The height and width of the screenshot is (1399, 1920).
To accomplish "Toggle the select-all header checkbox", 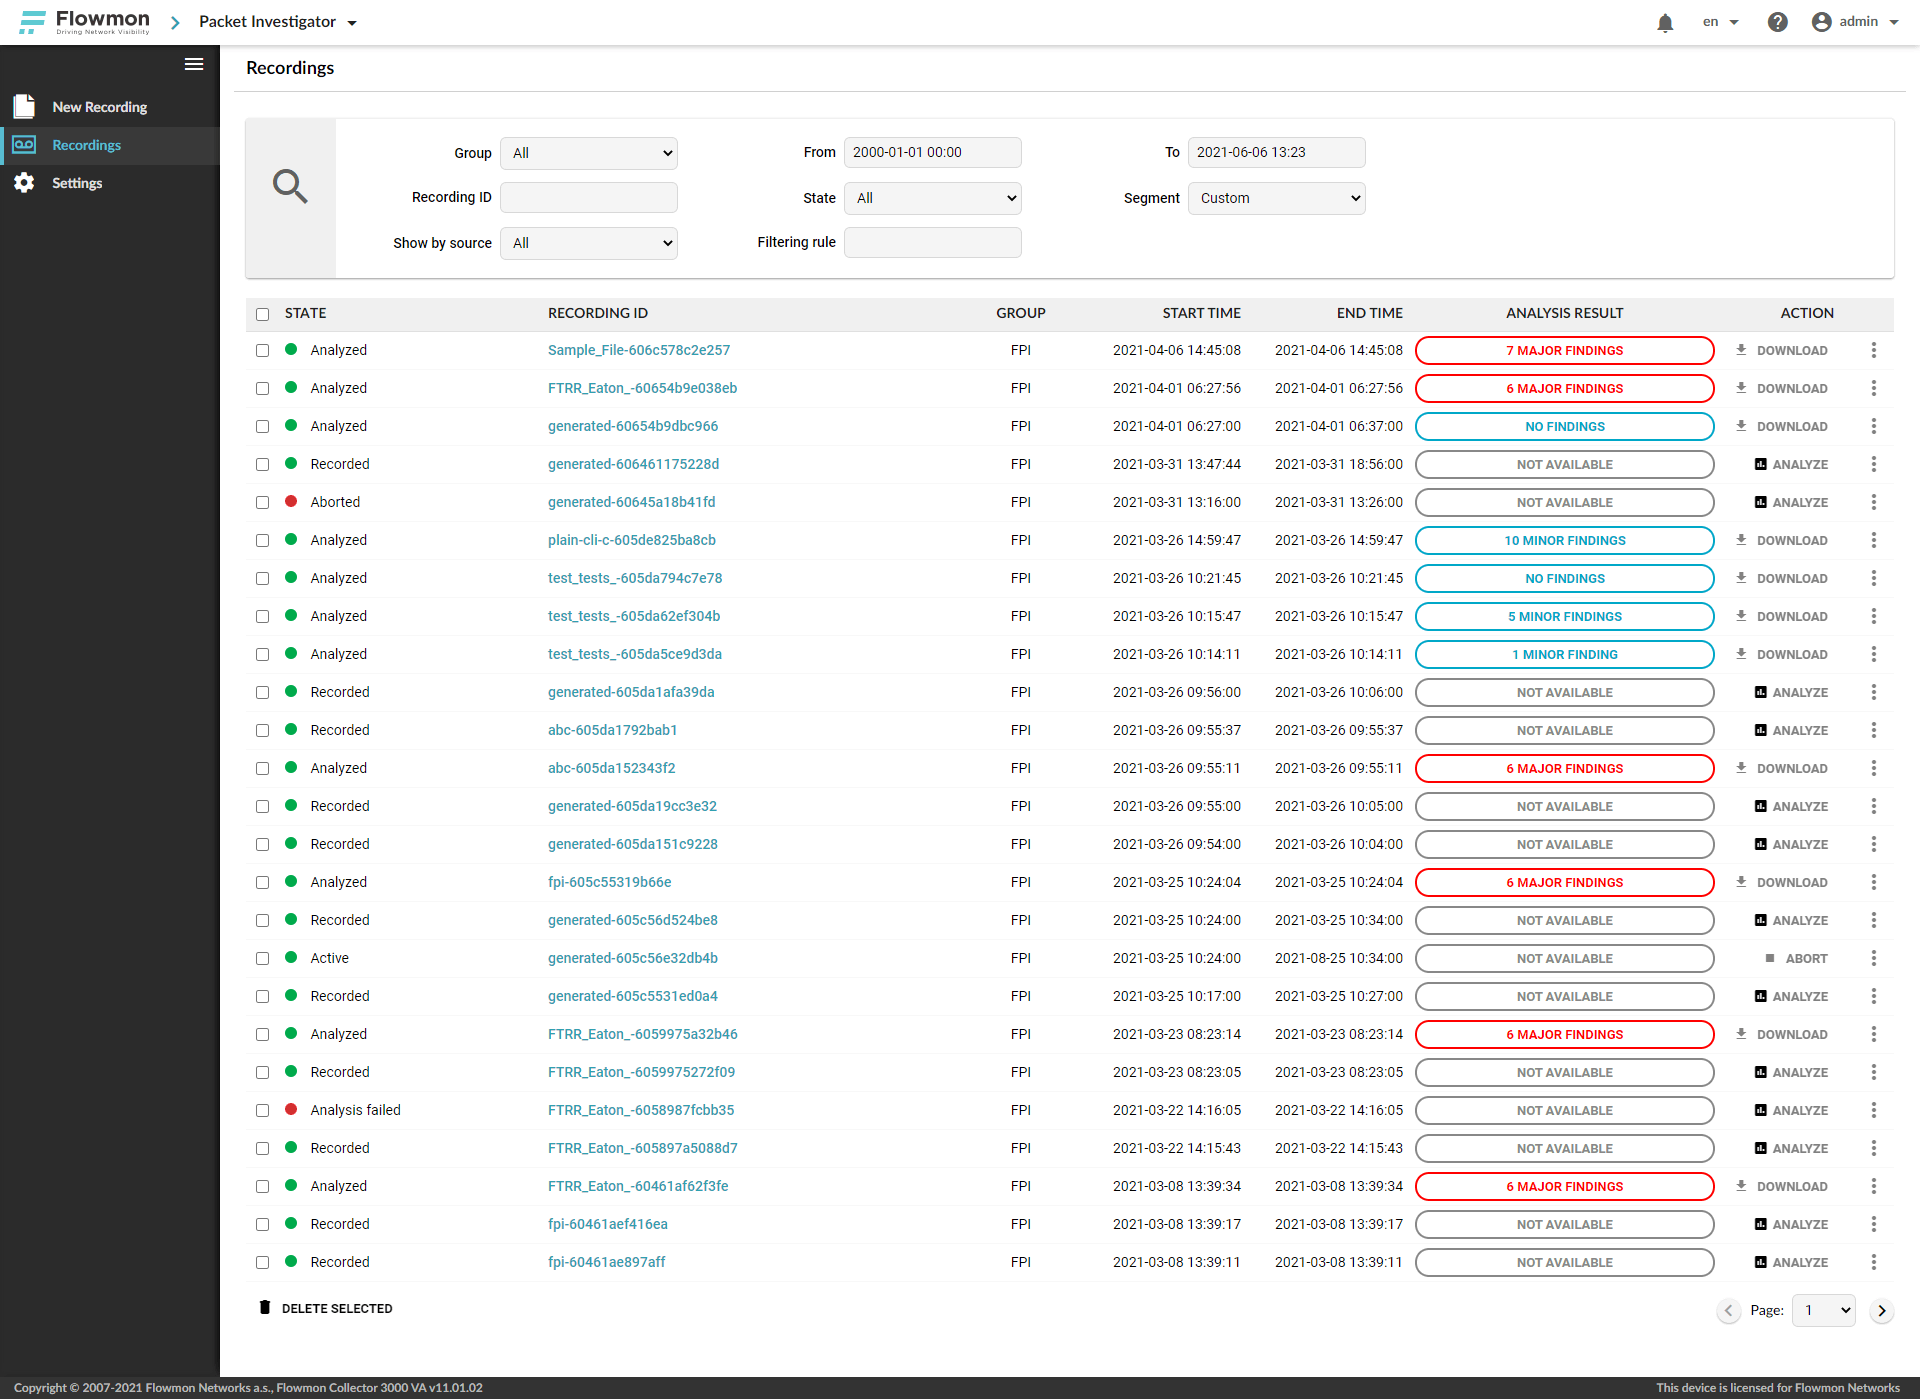I will pyautogui.click(x=262, y=314).
